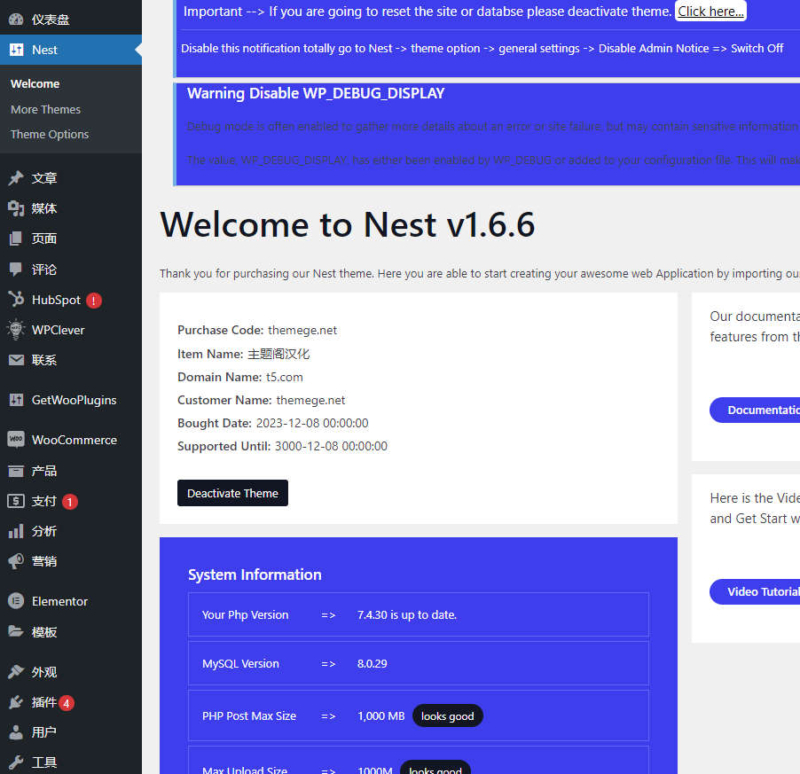Click the GetWooPlugins icon
Viewport: 800px width, 774px height.
(x=16, y=400)
